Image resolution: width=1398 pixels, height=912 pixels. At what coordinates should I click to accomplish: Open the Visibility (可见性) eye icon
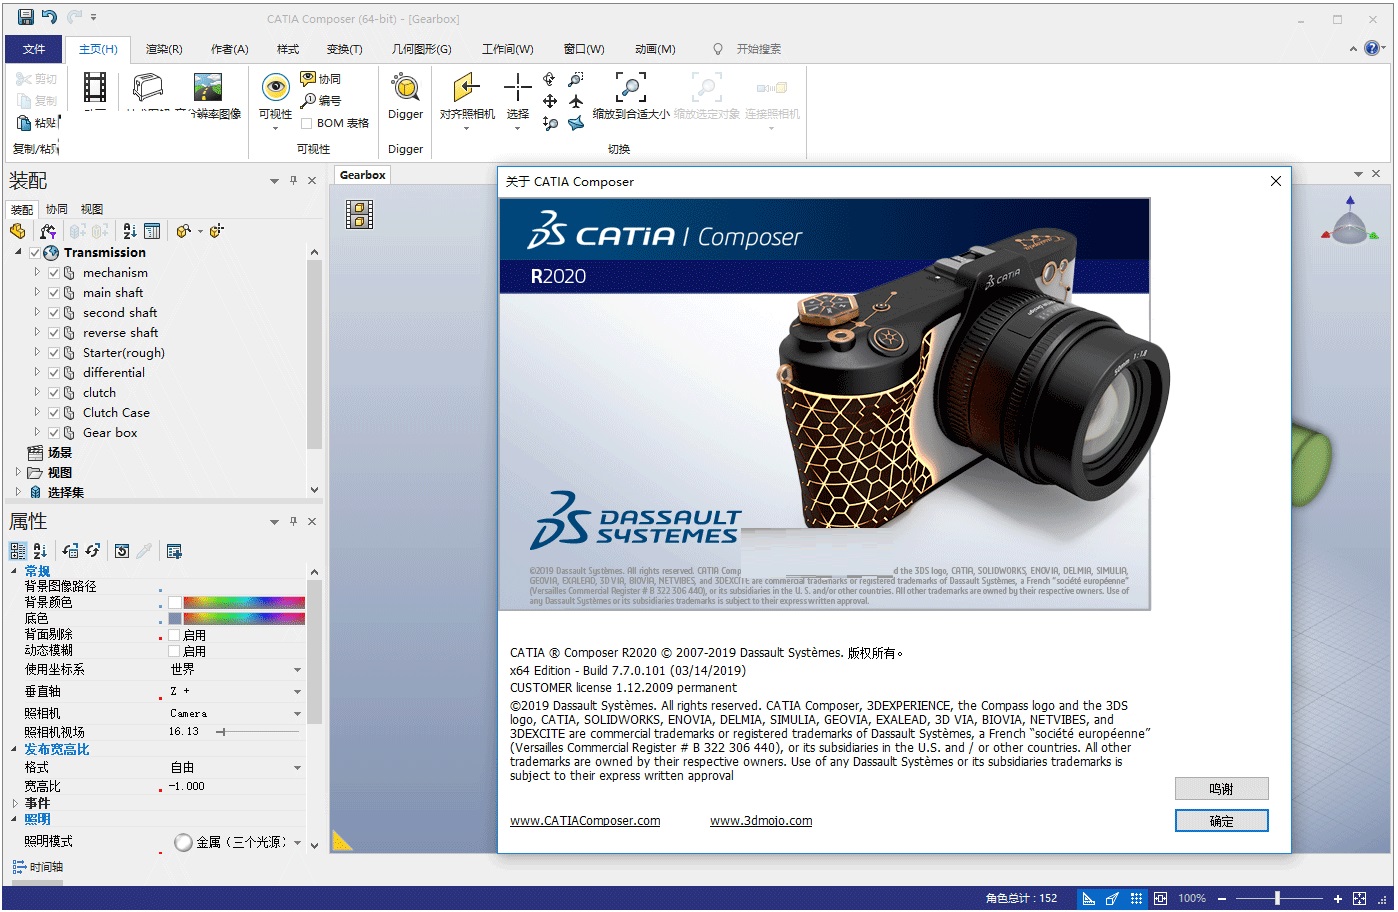coord(275,88)
